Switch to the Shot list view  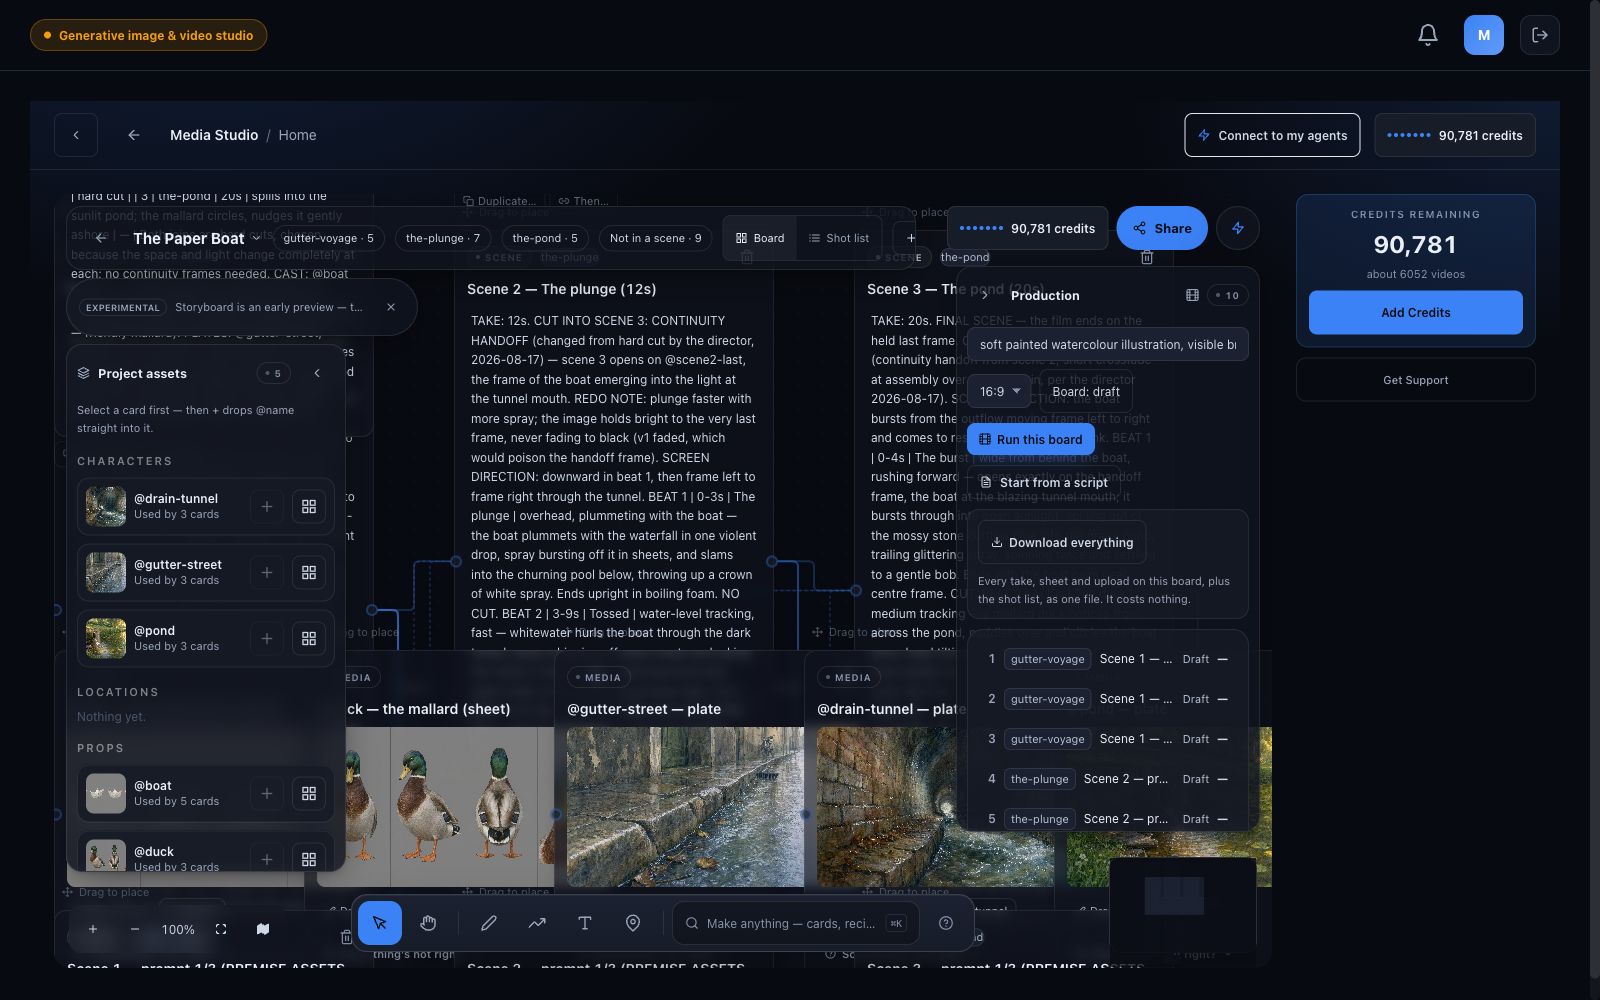[x=839, y=238]
